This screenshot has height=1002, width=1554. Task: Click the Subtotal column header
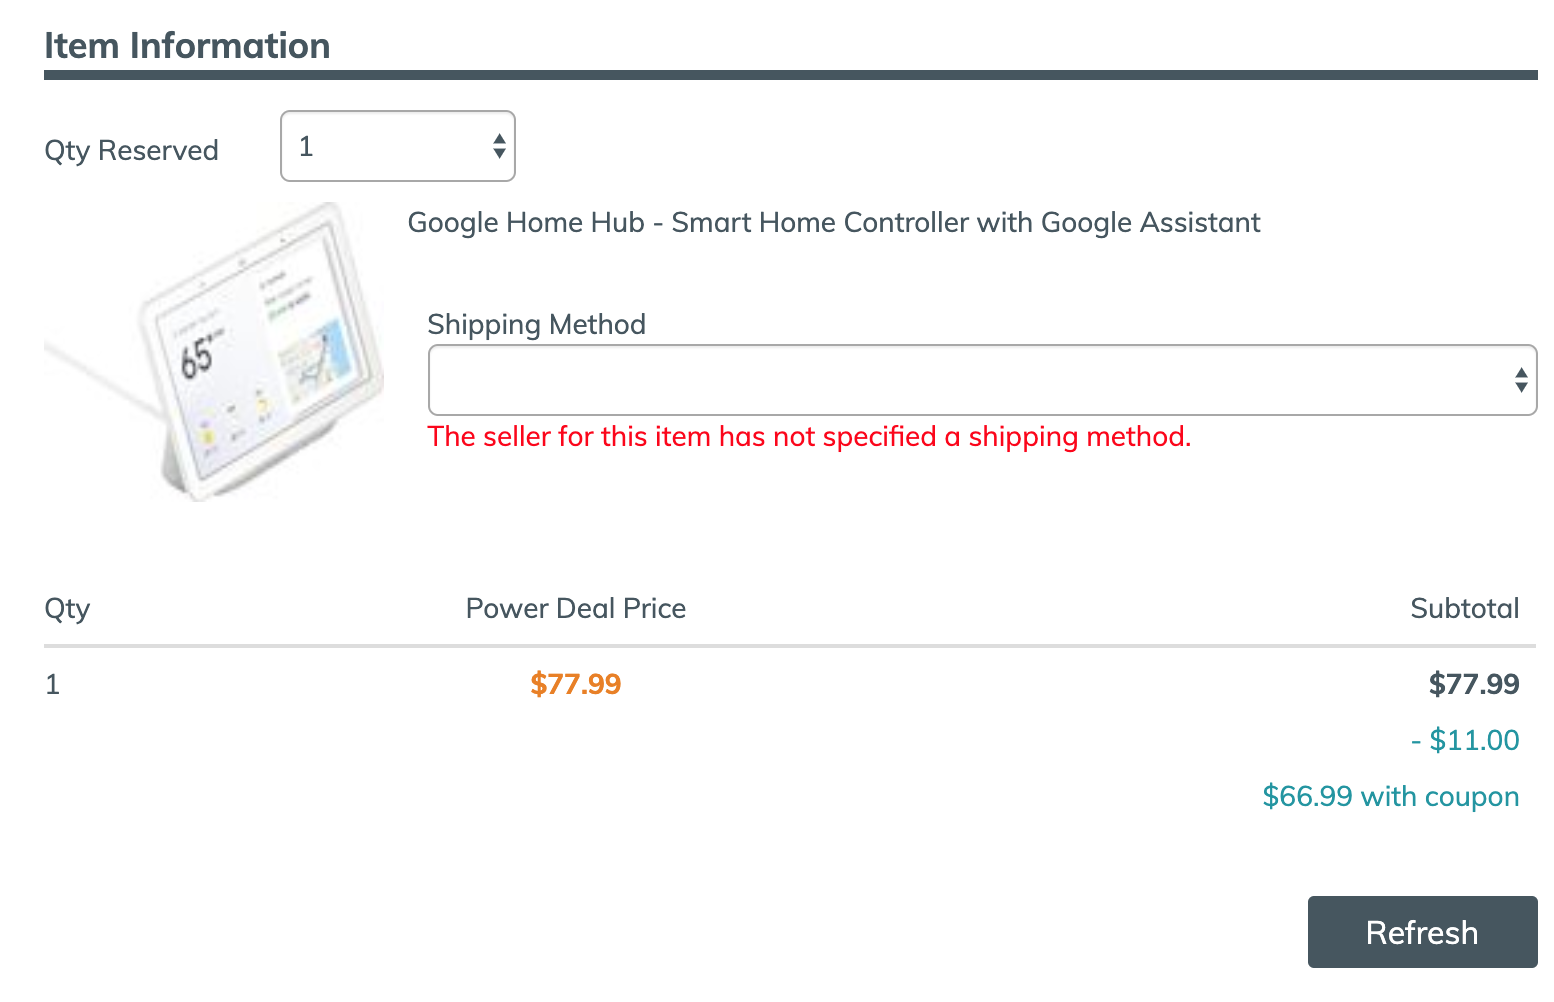pyautogui.click(x=1464, y=608)
